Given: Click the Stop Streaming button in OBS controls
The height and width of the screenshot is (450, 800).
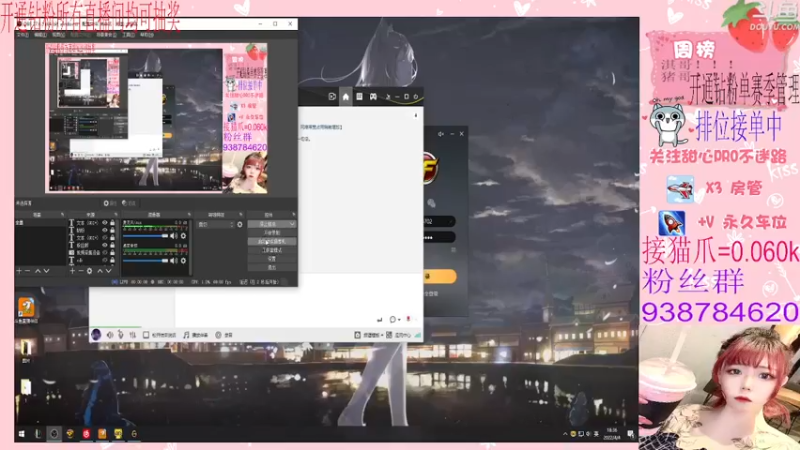Looking at the screenshot, I should pos(268,224).
